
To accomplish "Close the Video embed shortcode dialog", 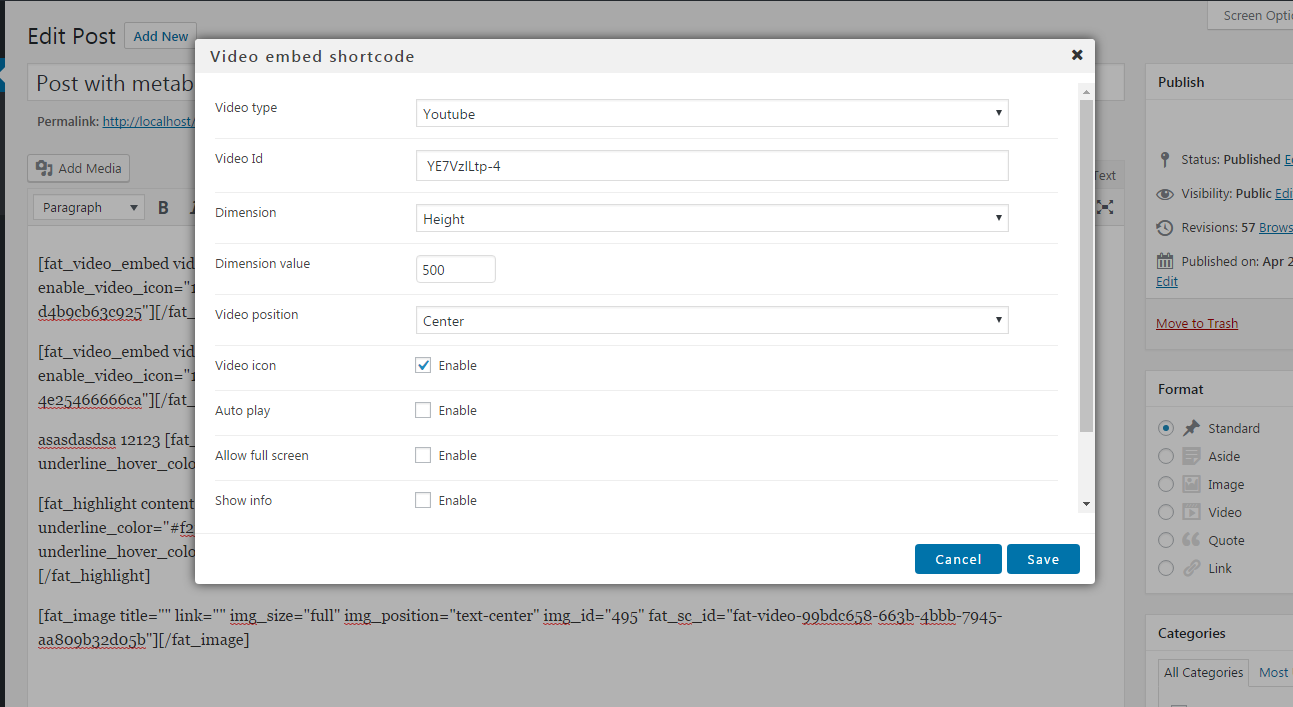I will tap(1077, 55).
